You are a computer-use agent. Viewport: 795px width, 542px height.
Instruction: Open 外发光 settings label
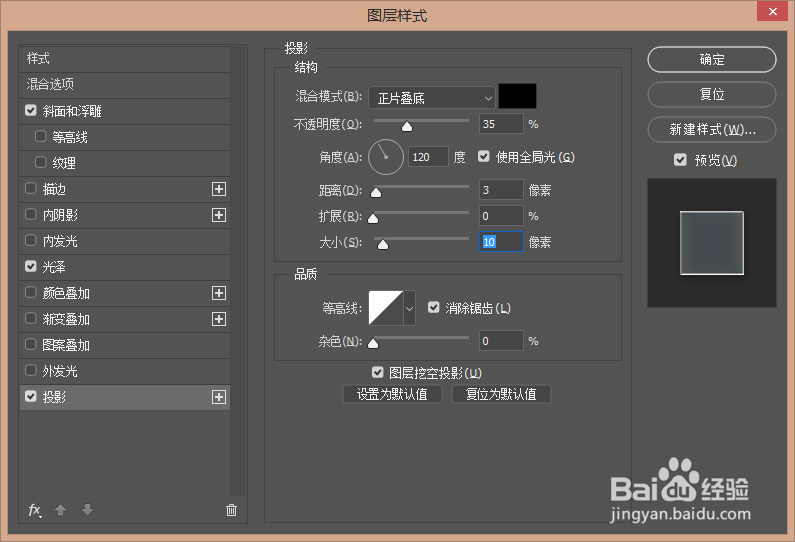(x=60, y=372)
